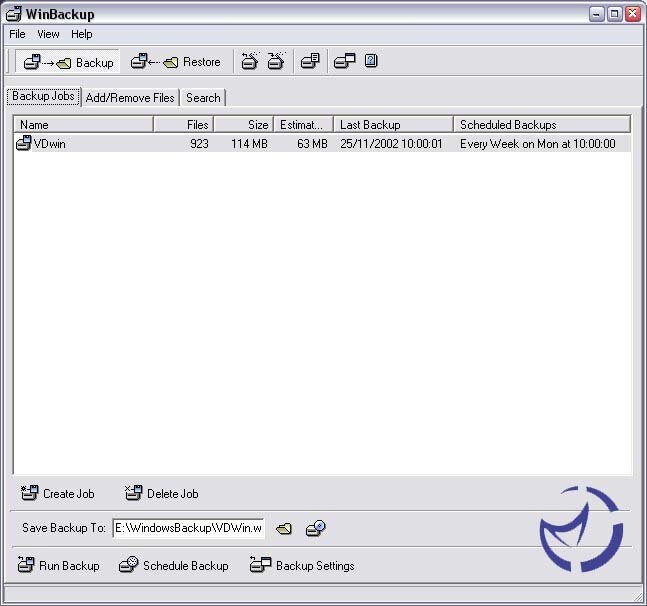The height and width of the screenshot is (606, 647).
Task: Sort jobs by the Size column header
Action: click(243, 125)
